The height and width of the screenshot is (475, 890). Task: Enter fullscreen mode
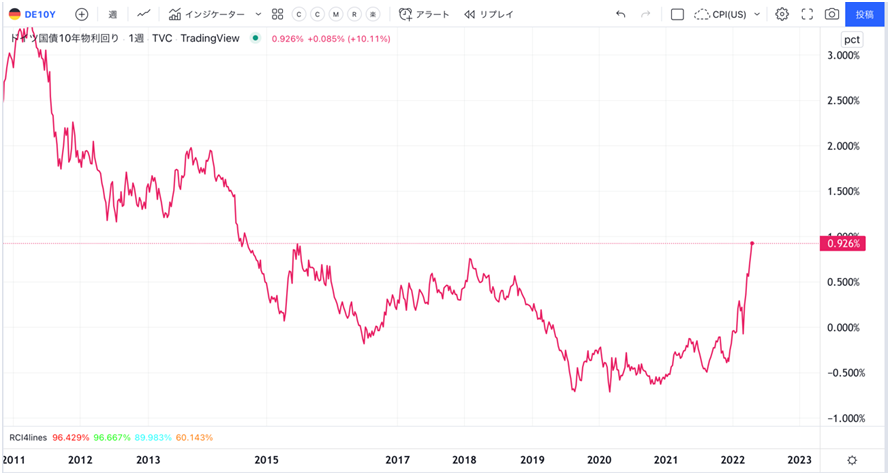[x=807, y=14]
